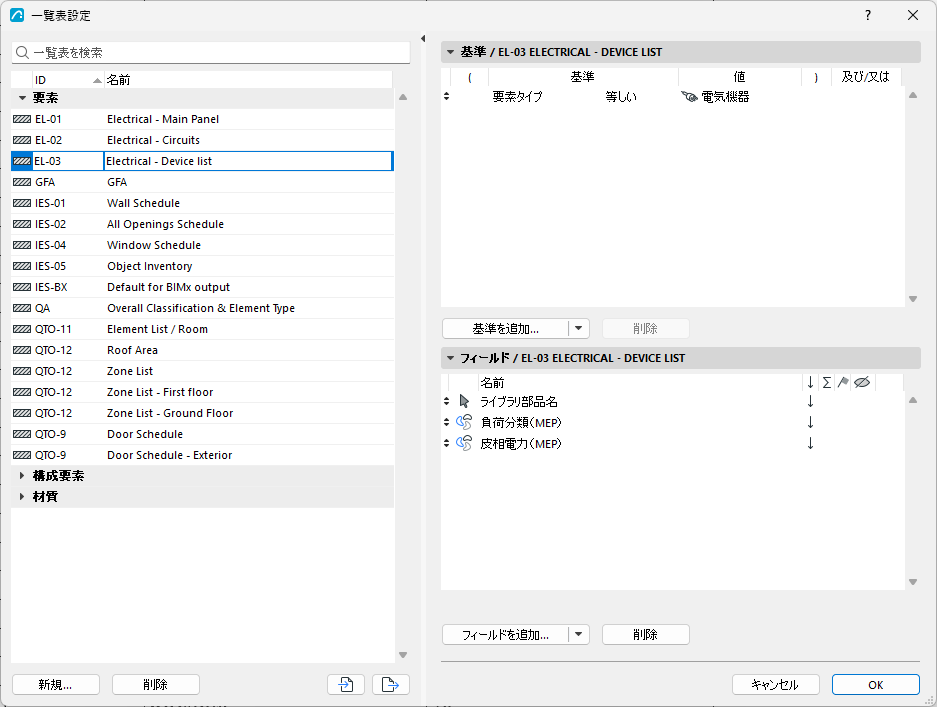The image size is (937, 707).
Task: Expand the 材質 group
Action: click(x=22, y=497)
